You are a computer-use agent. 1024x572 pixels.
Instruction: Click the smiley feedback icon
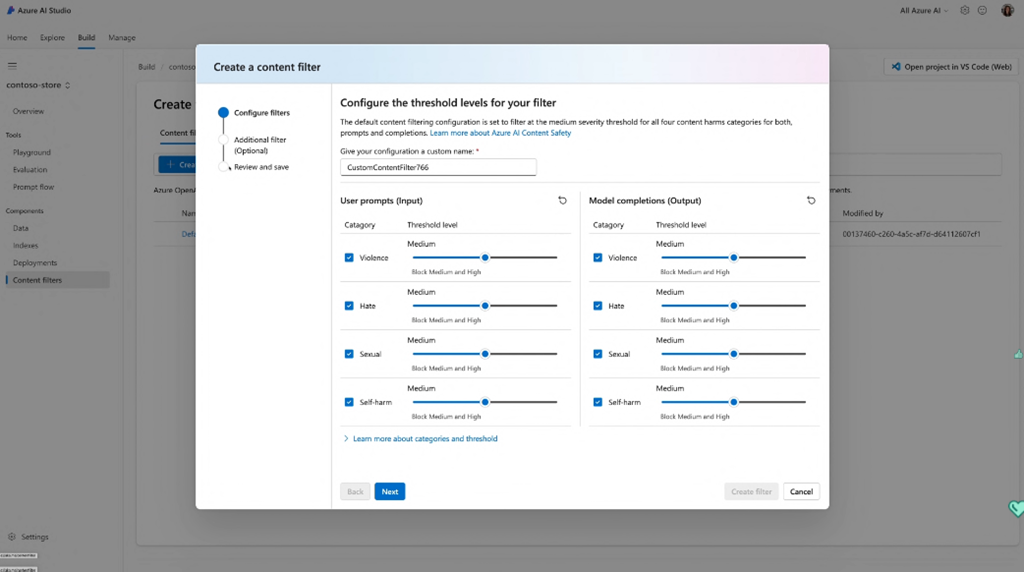[x=983, y=10]
